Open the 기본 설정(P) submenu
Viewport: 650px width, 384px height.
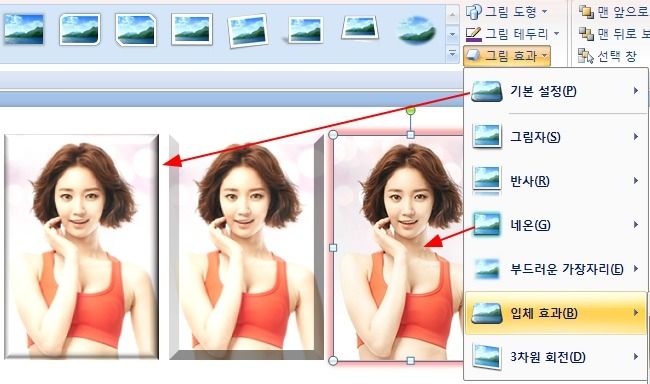pyautogui.click(x=555, y=91)
